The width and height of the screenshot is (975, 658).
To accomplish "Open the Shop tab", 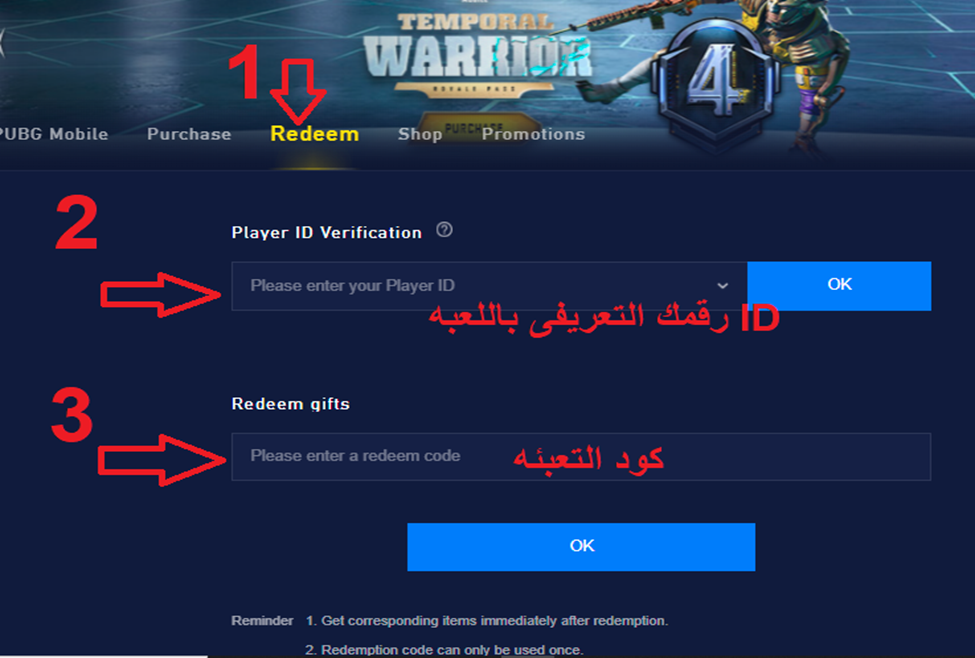I will (x=420, y=134).
